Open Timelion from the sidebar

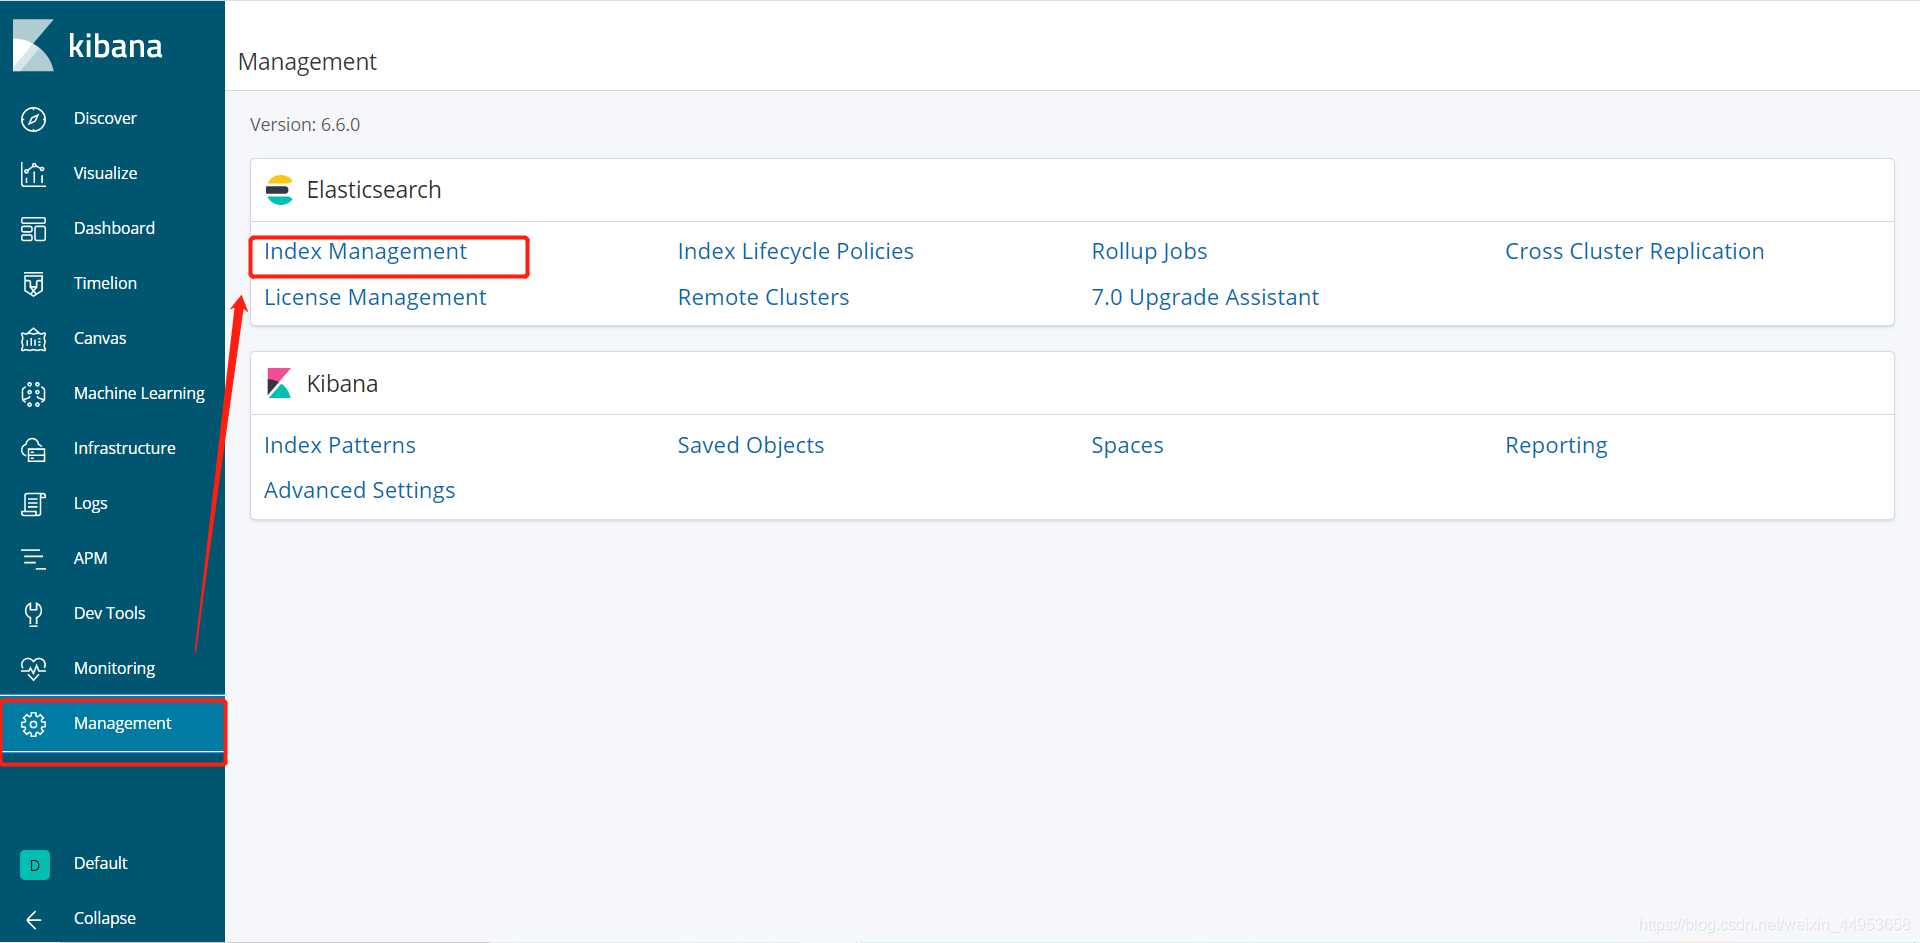(105, 283)
